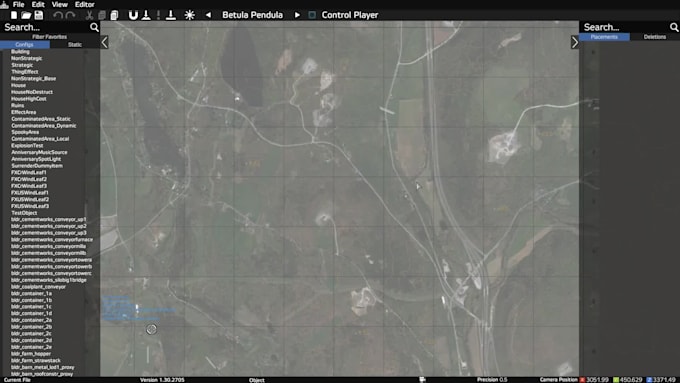The image size is (680, 383).
Task: Open the View menu
Action: 59,4
